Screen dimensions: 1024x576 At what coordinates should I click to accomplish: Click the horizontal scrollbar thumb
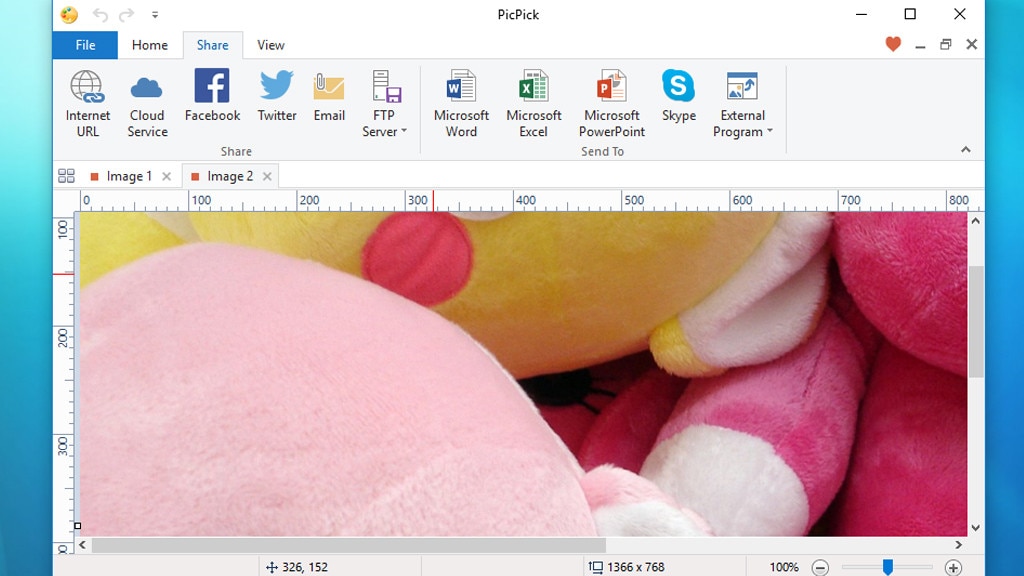click(349, 545)
